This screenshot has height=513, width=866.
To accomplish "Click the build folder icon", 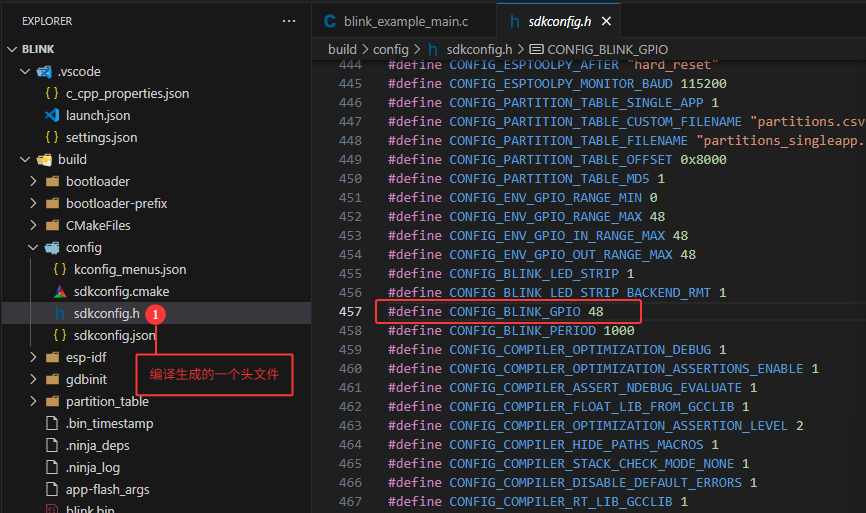I will [x=44, y=160].
